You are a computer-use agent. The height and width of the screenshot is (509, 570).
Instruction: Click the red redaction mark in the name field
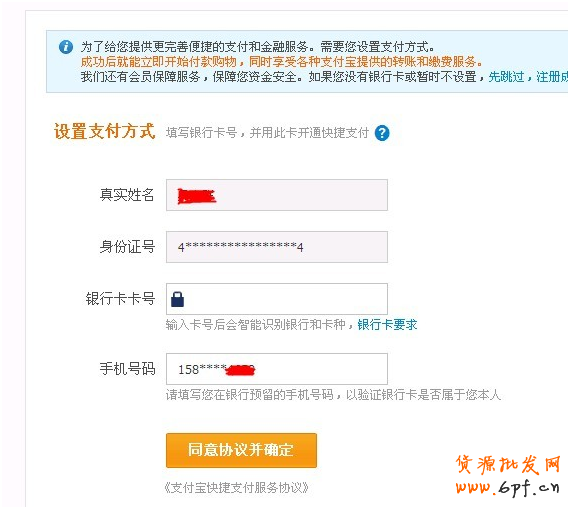click(196, 197)
